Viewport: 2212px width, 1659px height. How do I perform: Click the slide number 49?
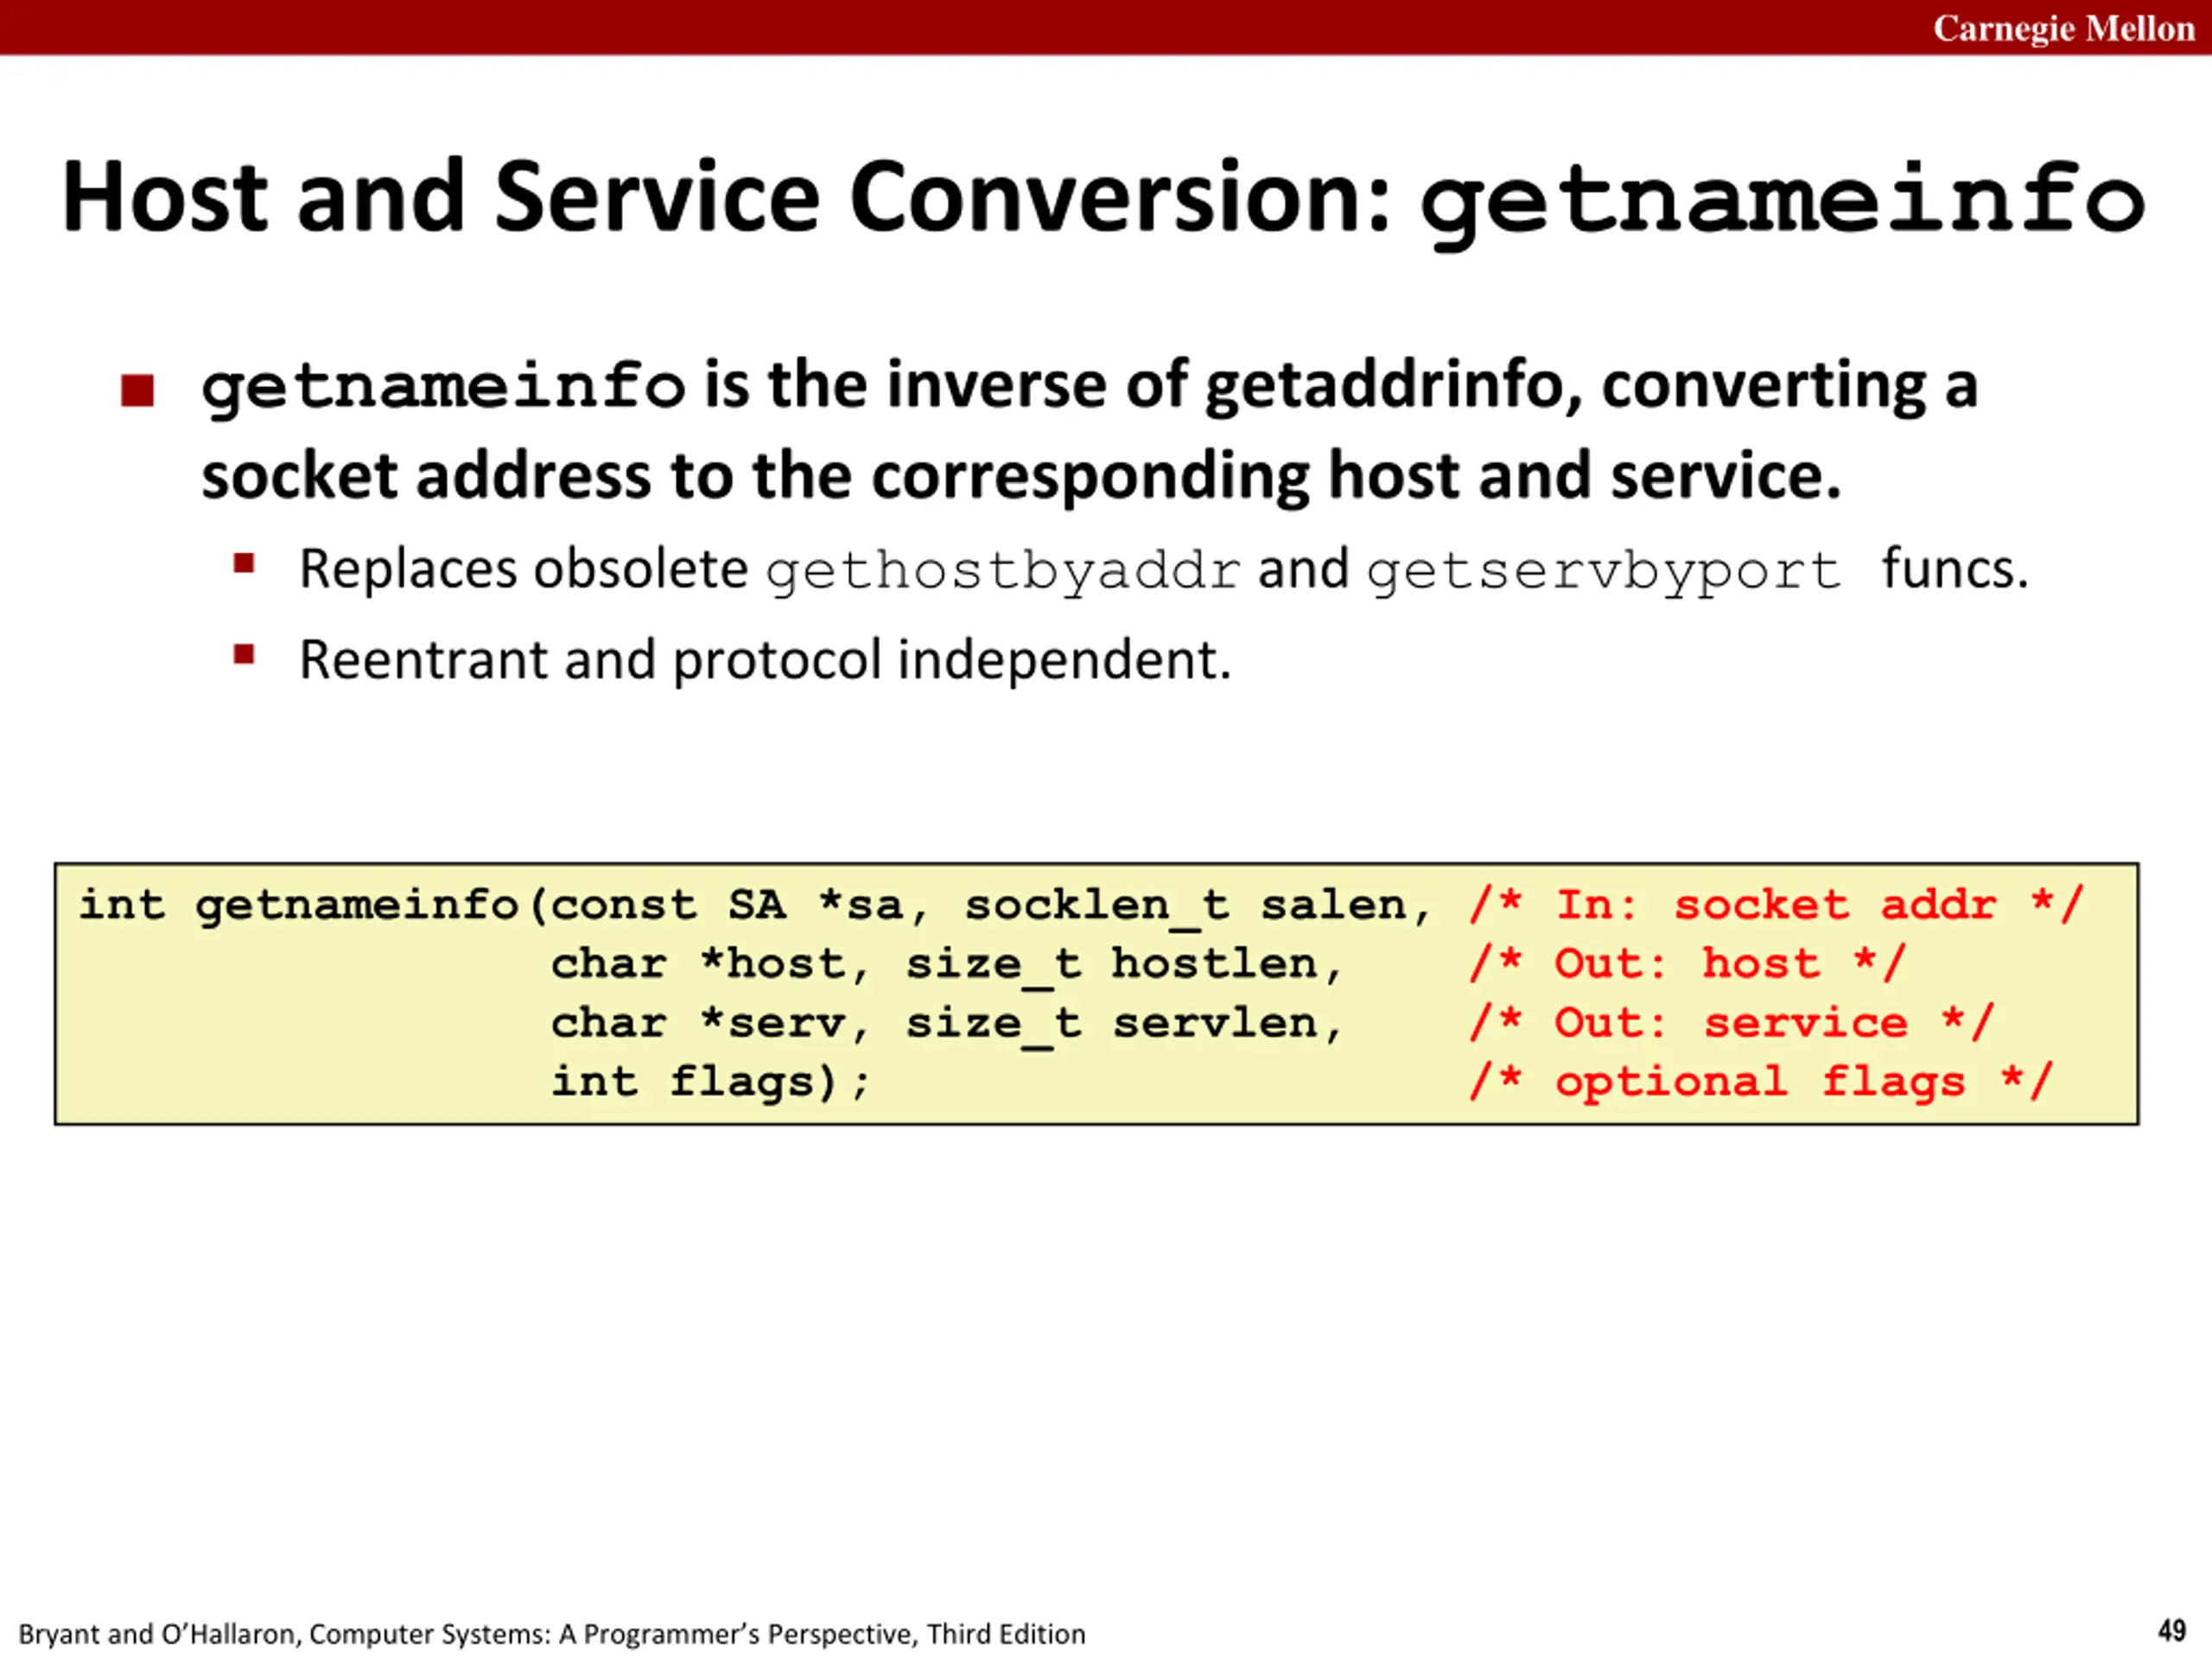(2172, 1631)
